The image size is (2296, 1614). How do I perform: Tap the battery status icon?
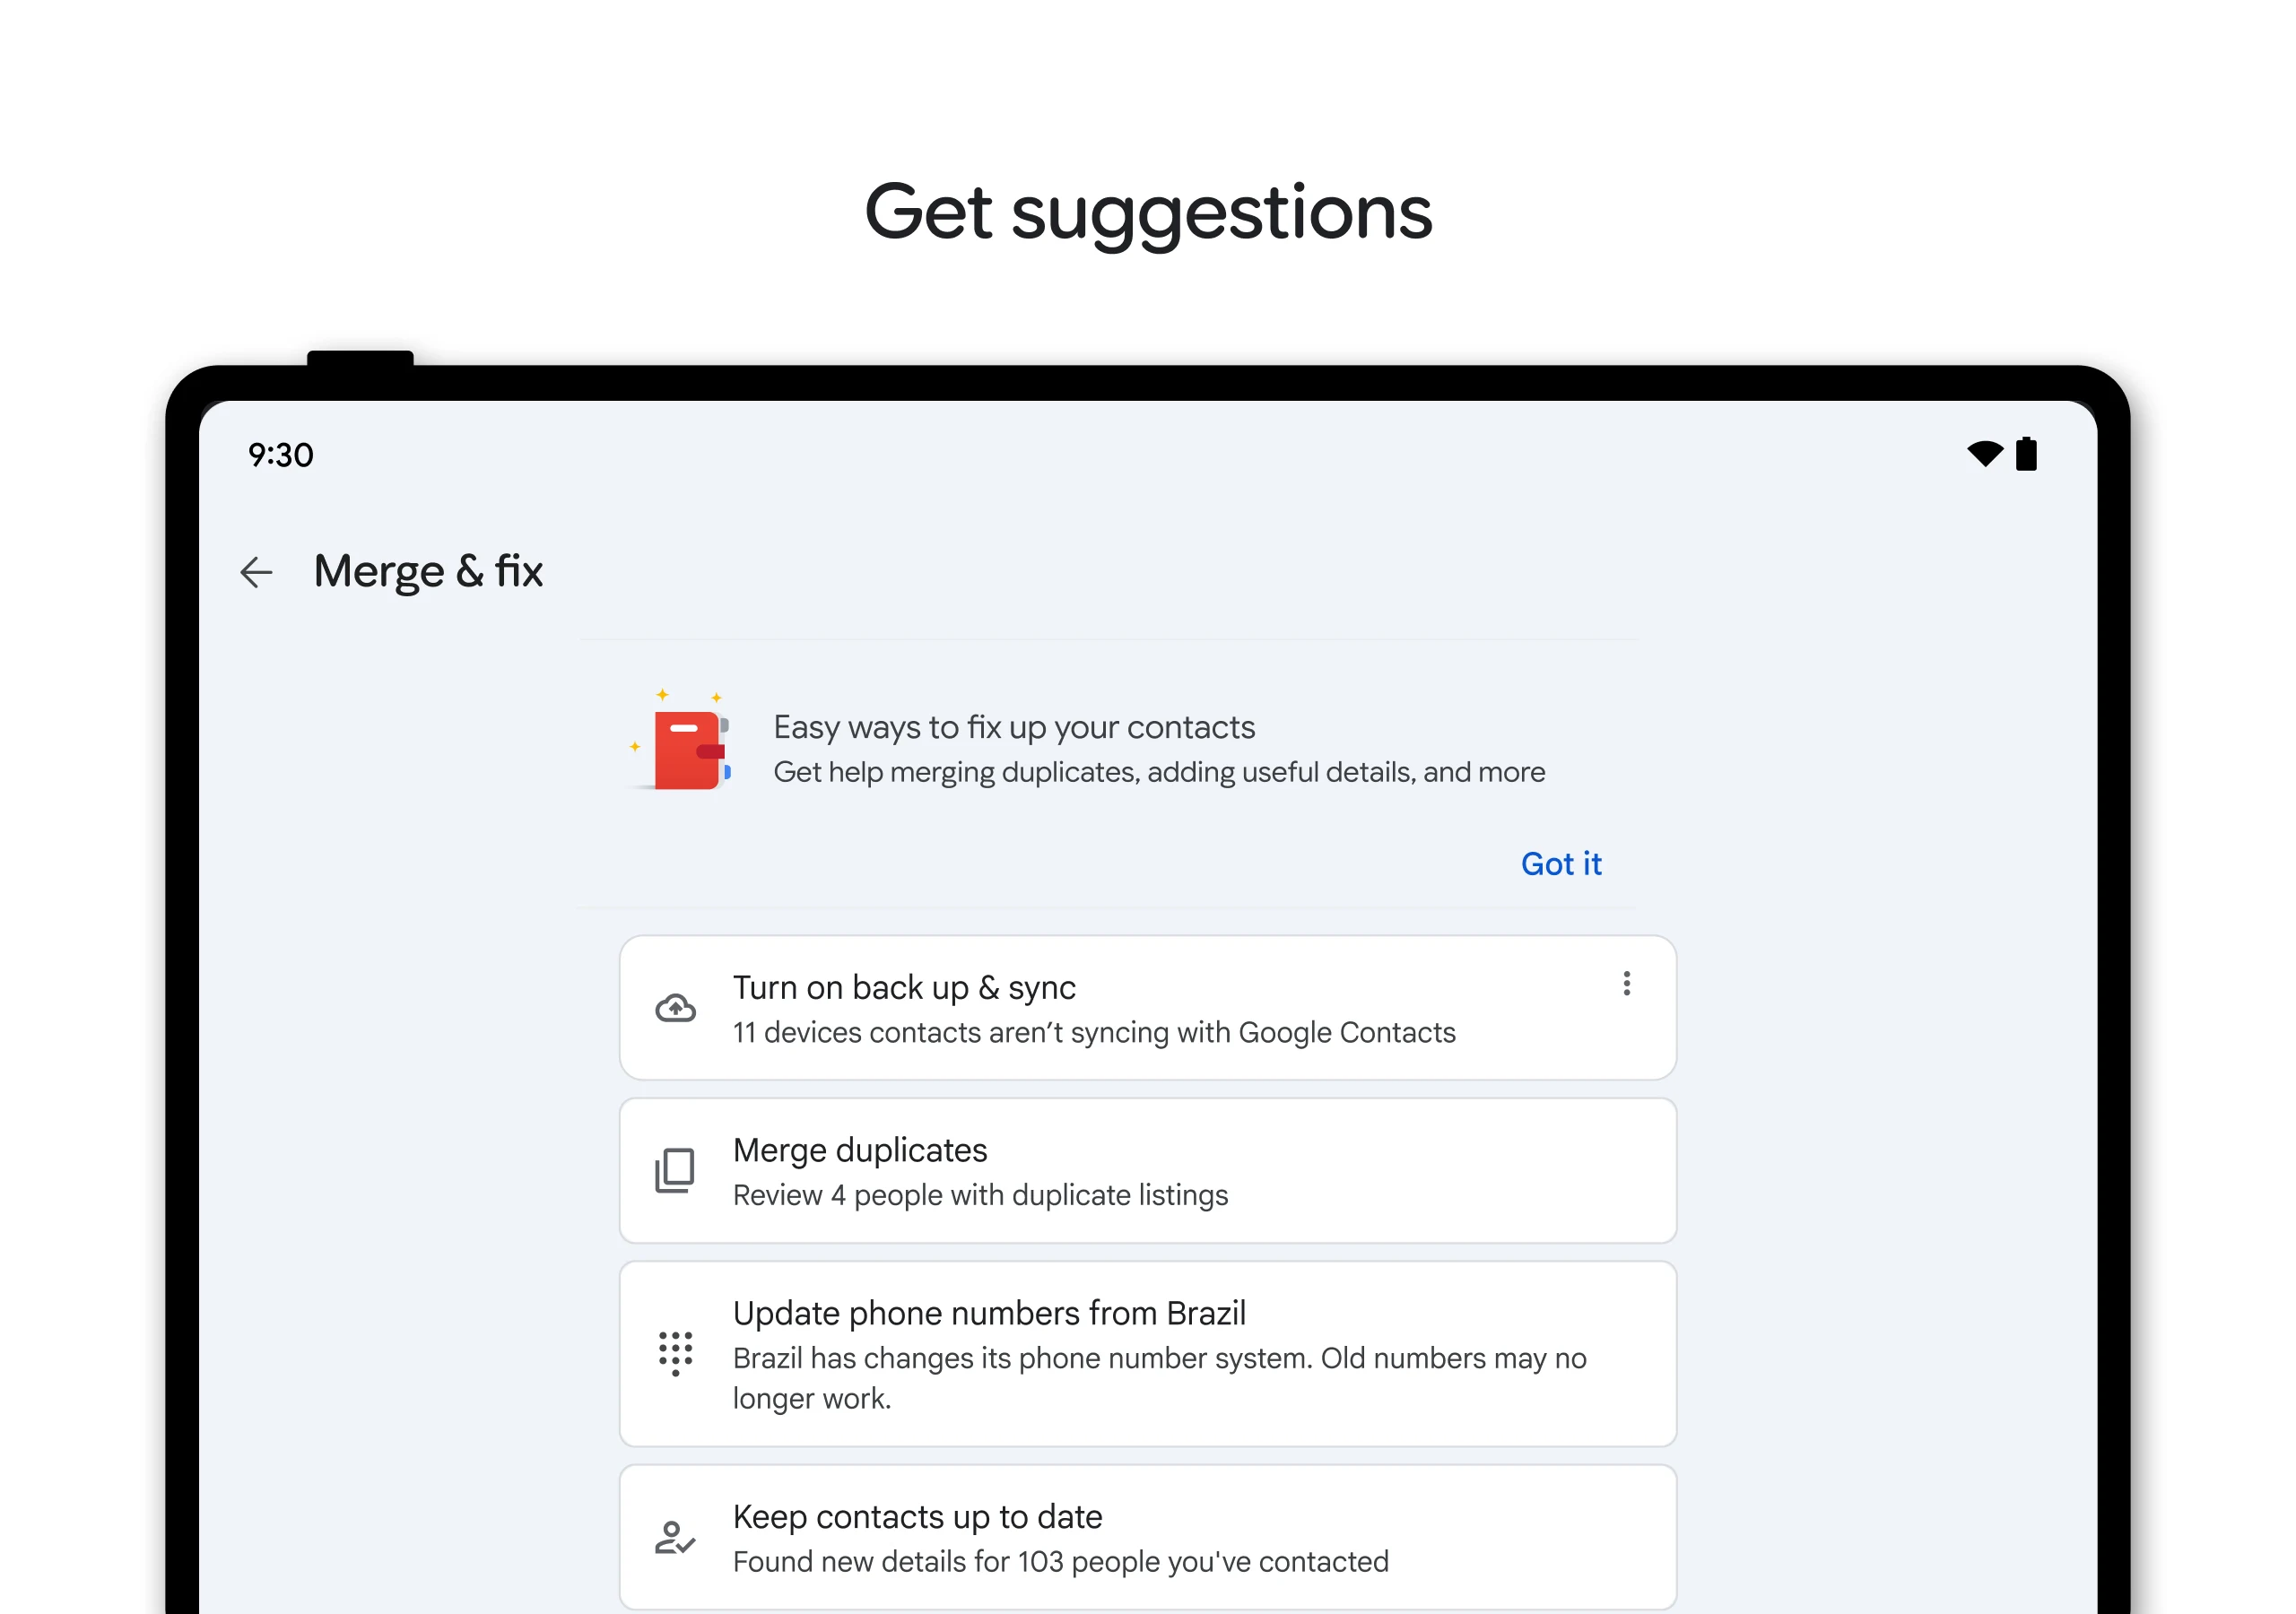click(x=2027, y=454)
